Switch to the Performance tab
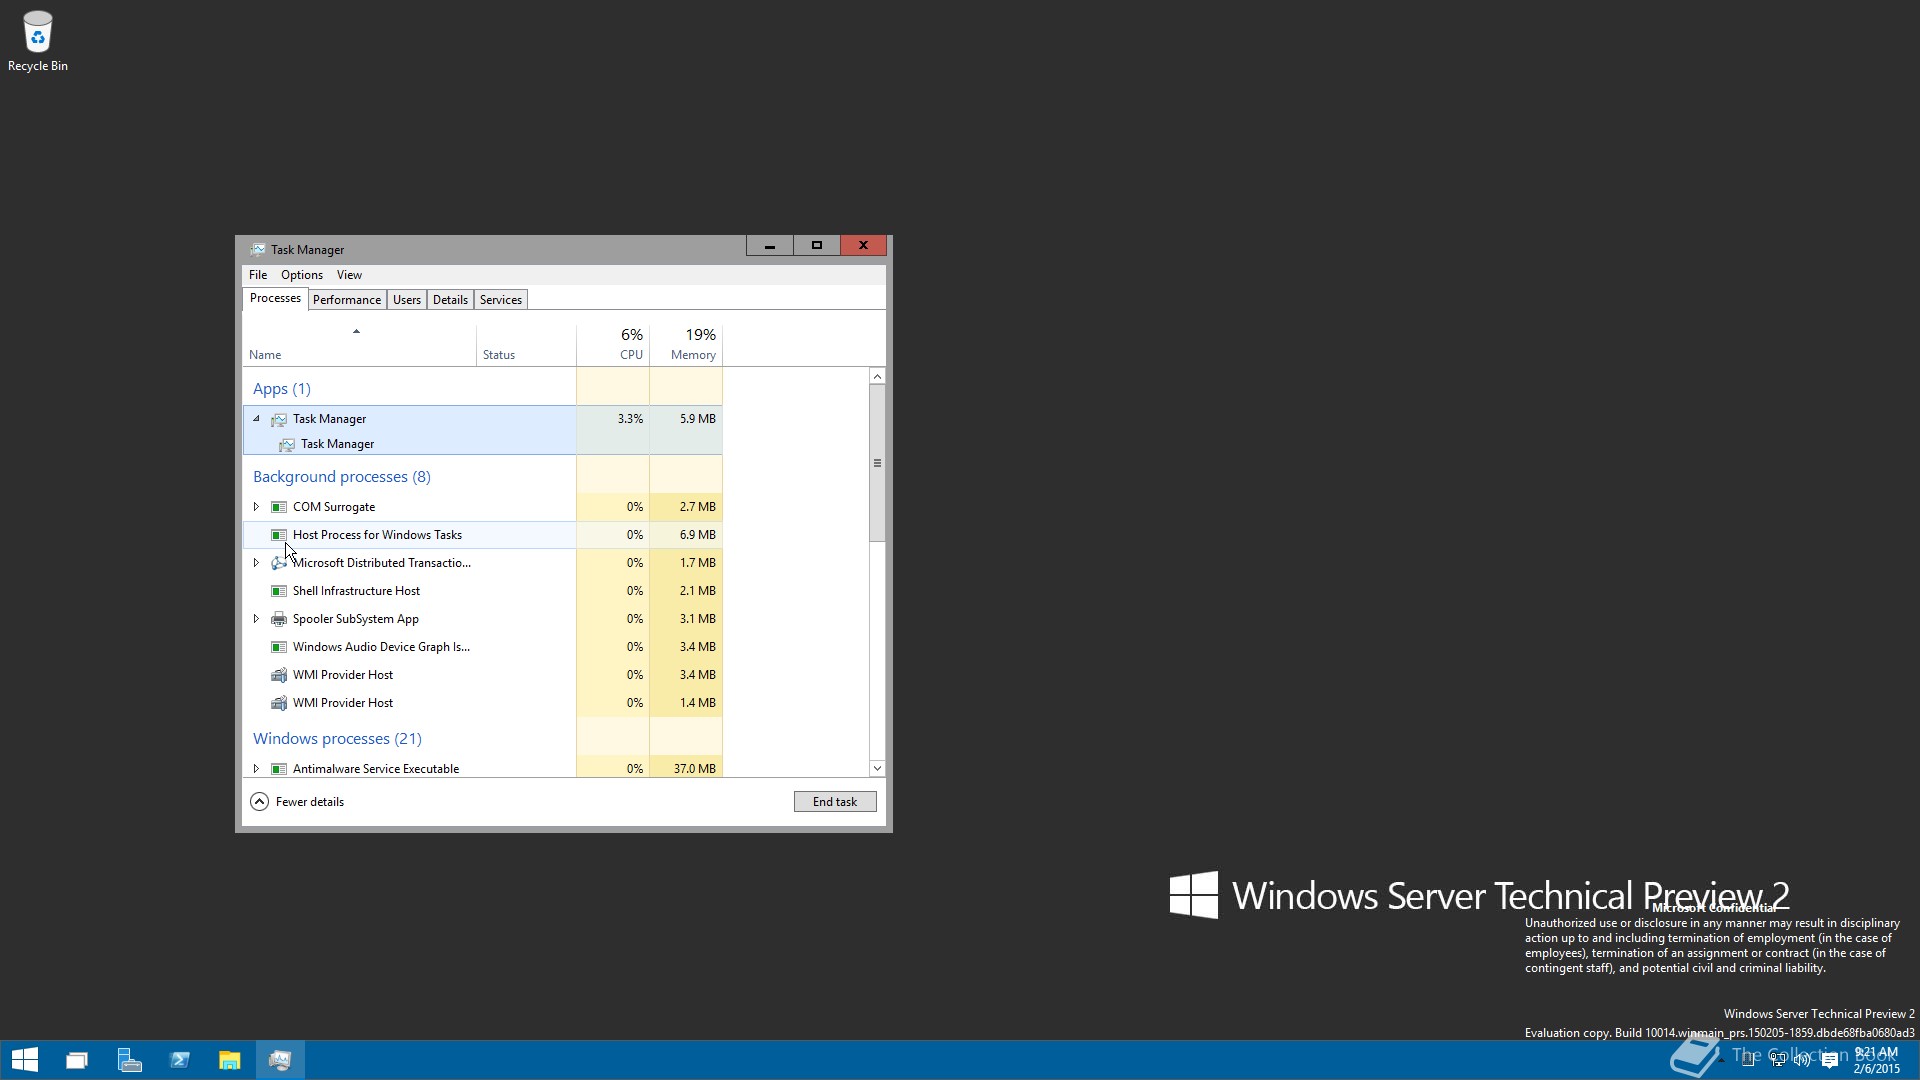1920x1080 pixels. [x=347, y=300]
